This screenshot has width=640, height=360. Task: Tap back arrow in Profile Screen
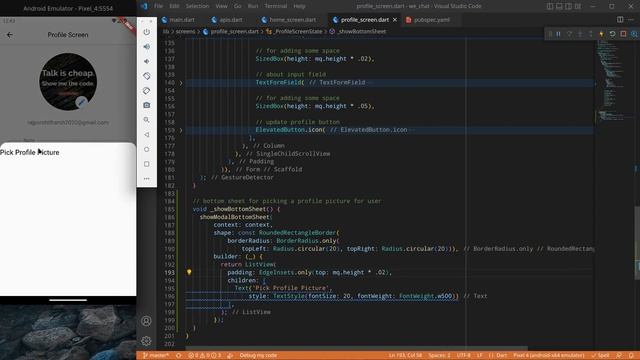tap(9, 35)
